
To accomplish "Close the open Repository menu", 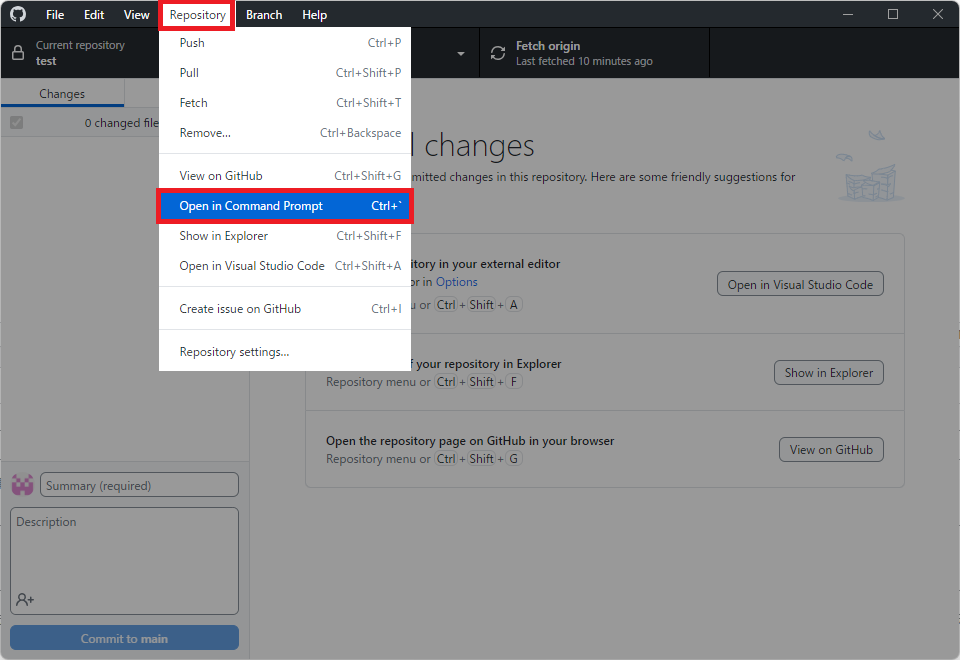I will point(197,15).
